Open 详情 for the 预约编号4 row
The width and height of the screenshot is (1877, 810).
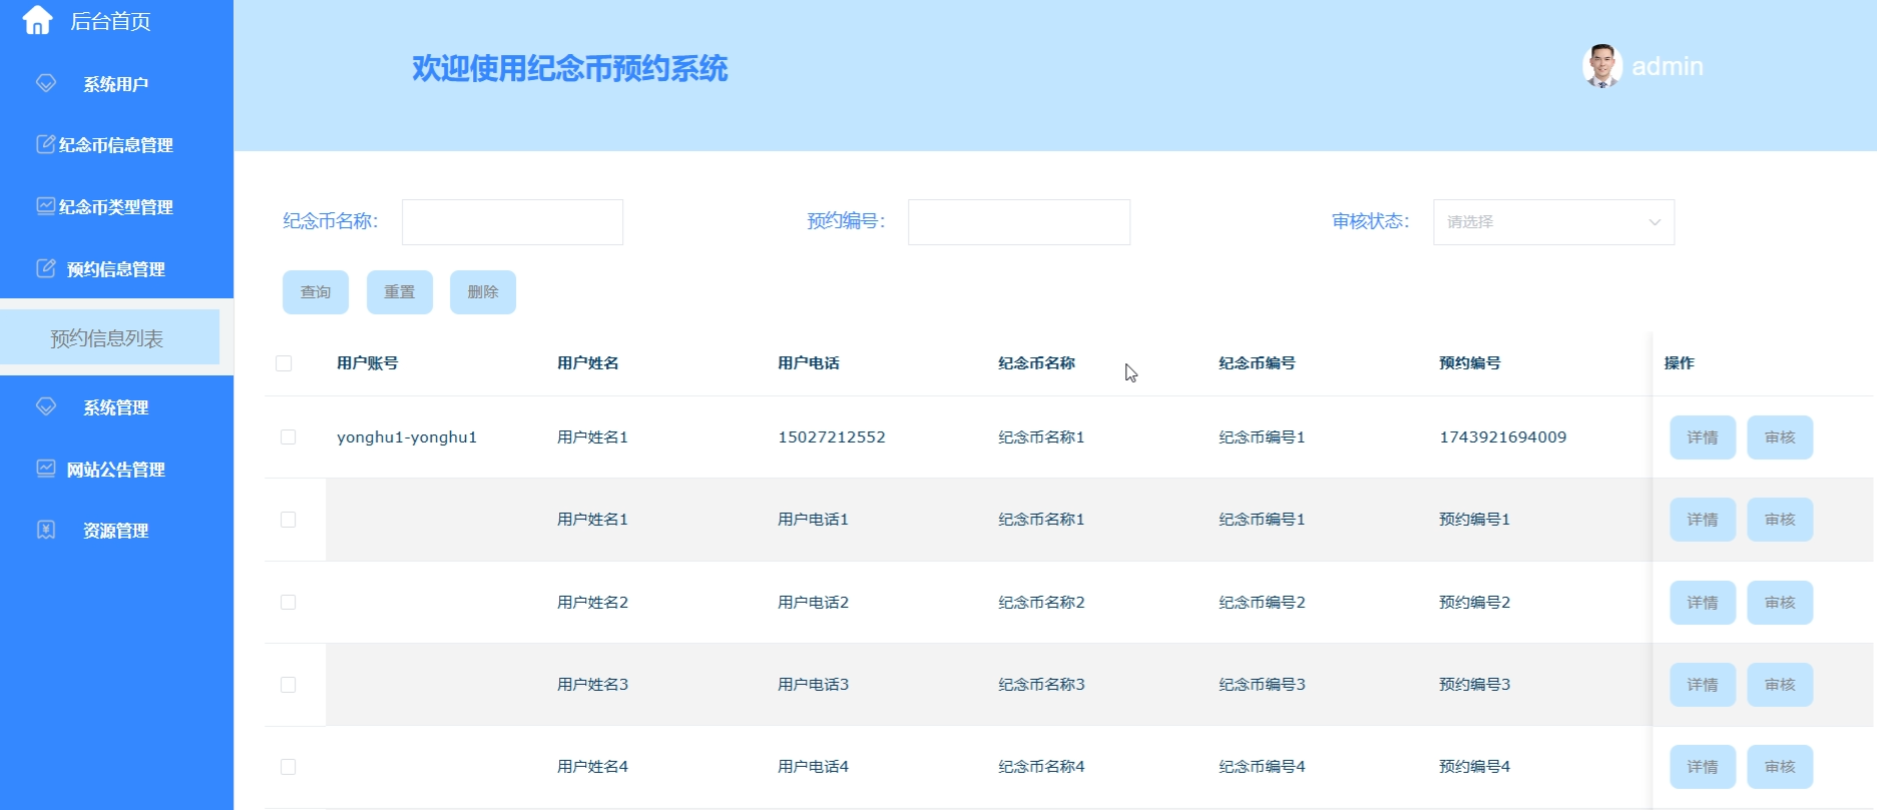(1702, 767)
